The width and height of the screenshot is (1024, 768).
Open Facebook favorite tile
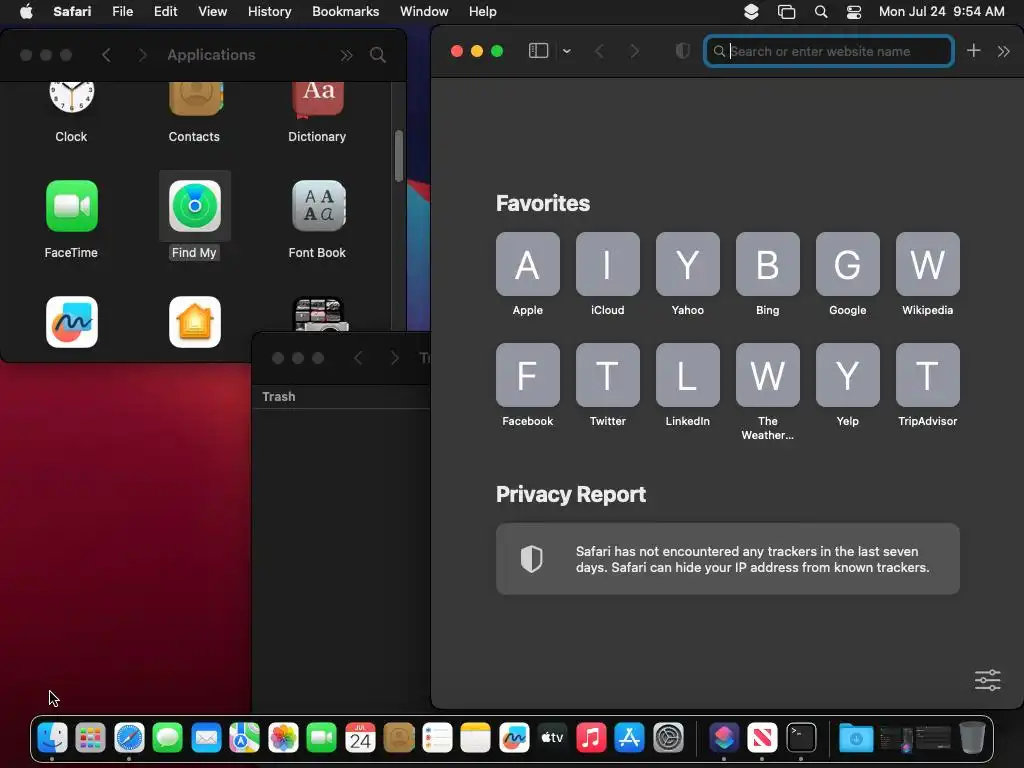tap(527, 375)
